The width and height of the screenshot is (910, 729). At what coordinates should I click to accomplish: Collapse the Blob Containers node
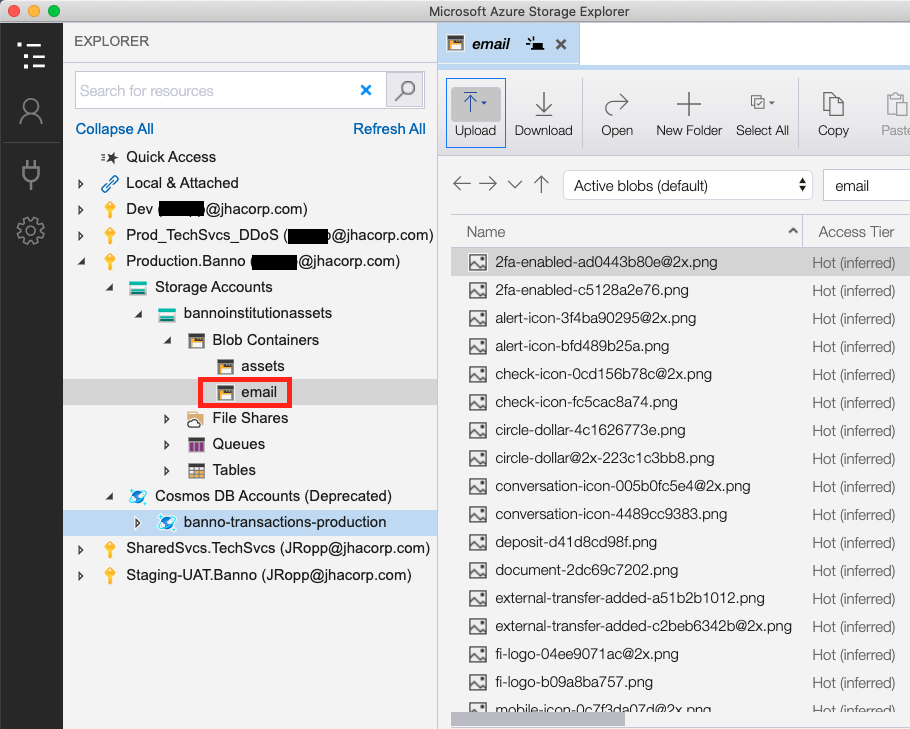pos(167,340)
